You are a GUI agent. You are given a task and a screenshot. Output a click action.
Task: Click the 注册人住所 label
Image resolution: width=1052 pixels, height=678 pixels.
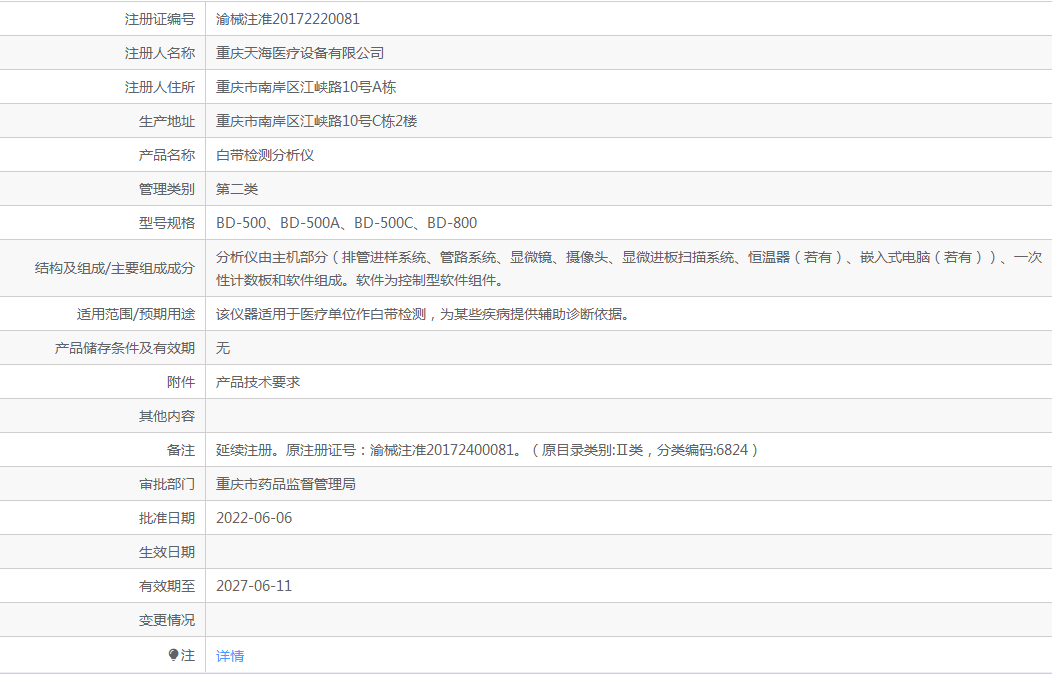160,87
